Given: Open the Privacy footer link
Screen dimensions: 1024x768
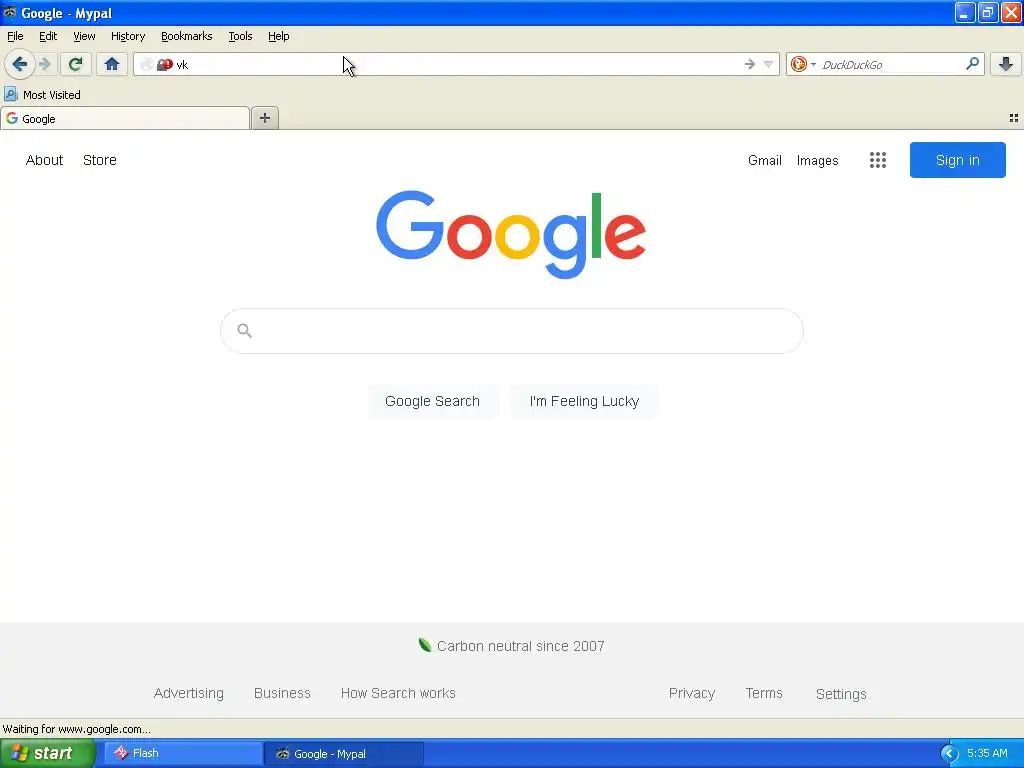Looking at the screenshot, I should 692,693.
